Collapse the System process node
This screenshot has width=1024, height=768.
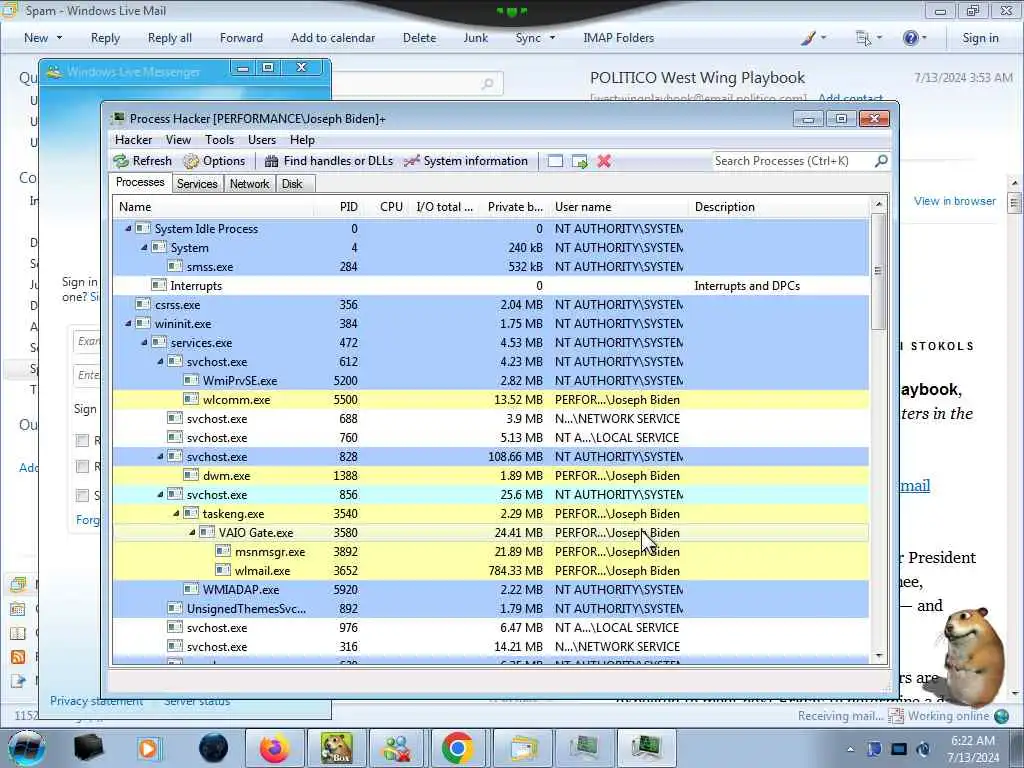(x=144, y=248)
